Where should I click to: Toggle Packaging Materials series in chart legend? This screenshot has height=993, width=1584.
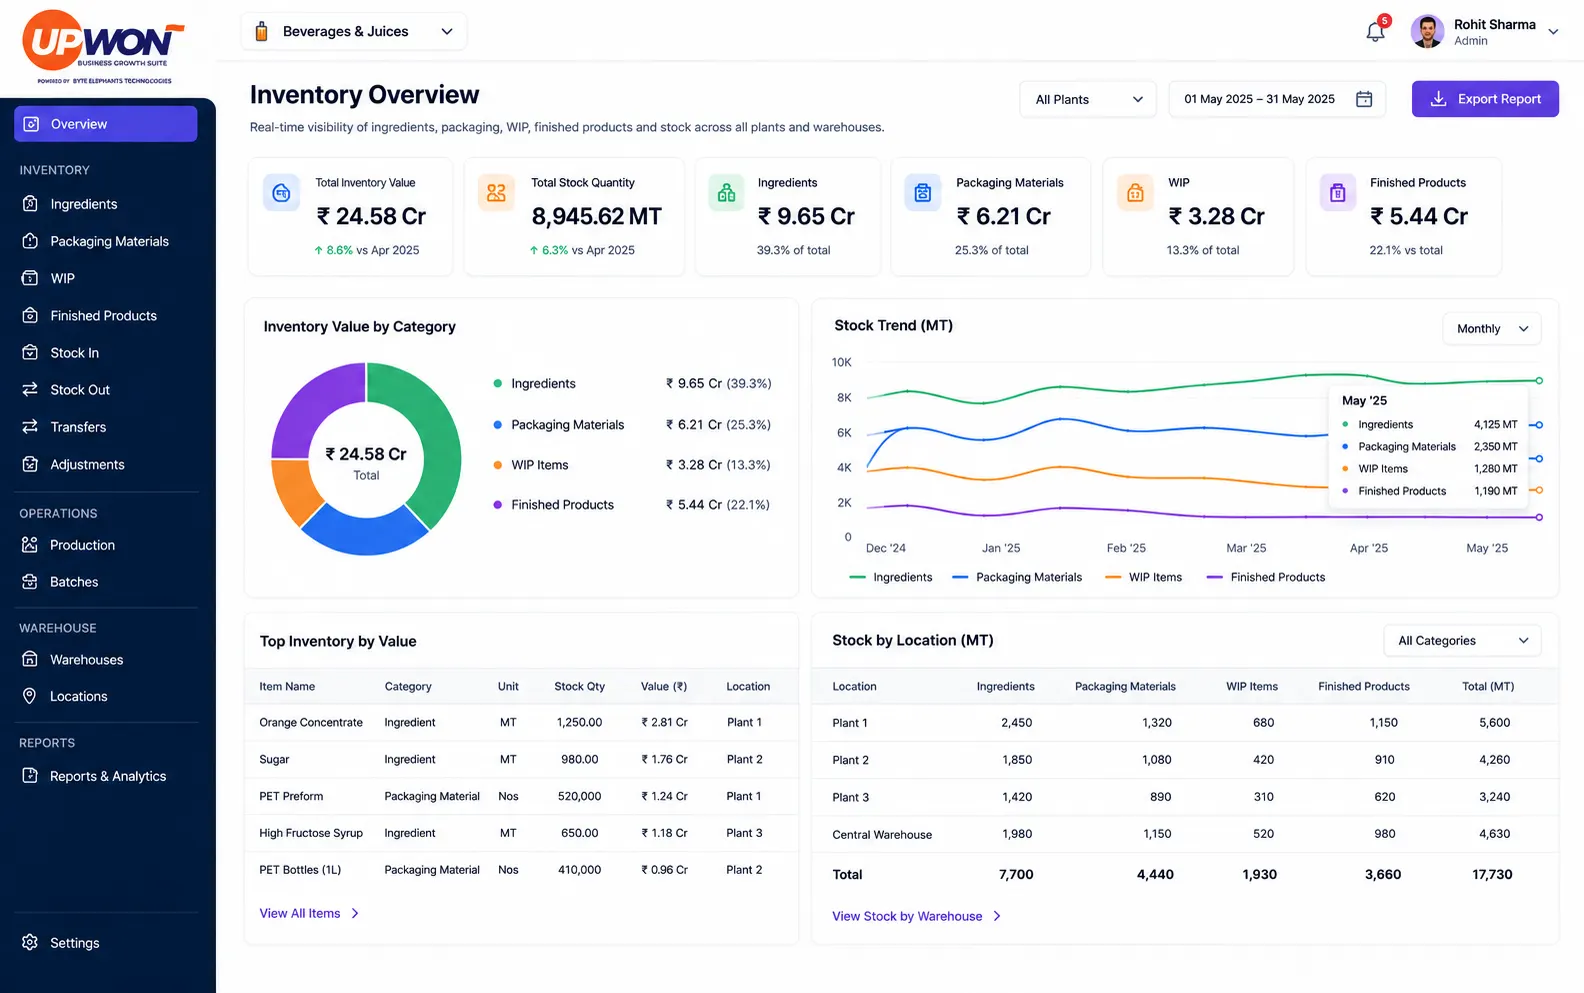coord(1017,577)
